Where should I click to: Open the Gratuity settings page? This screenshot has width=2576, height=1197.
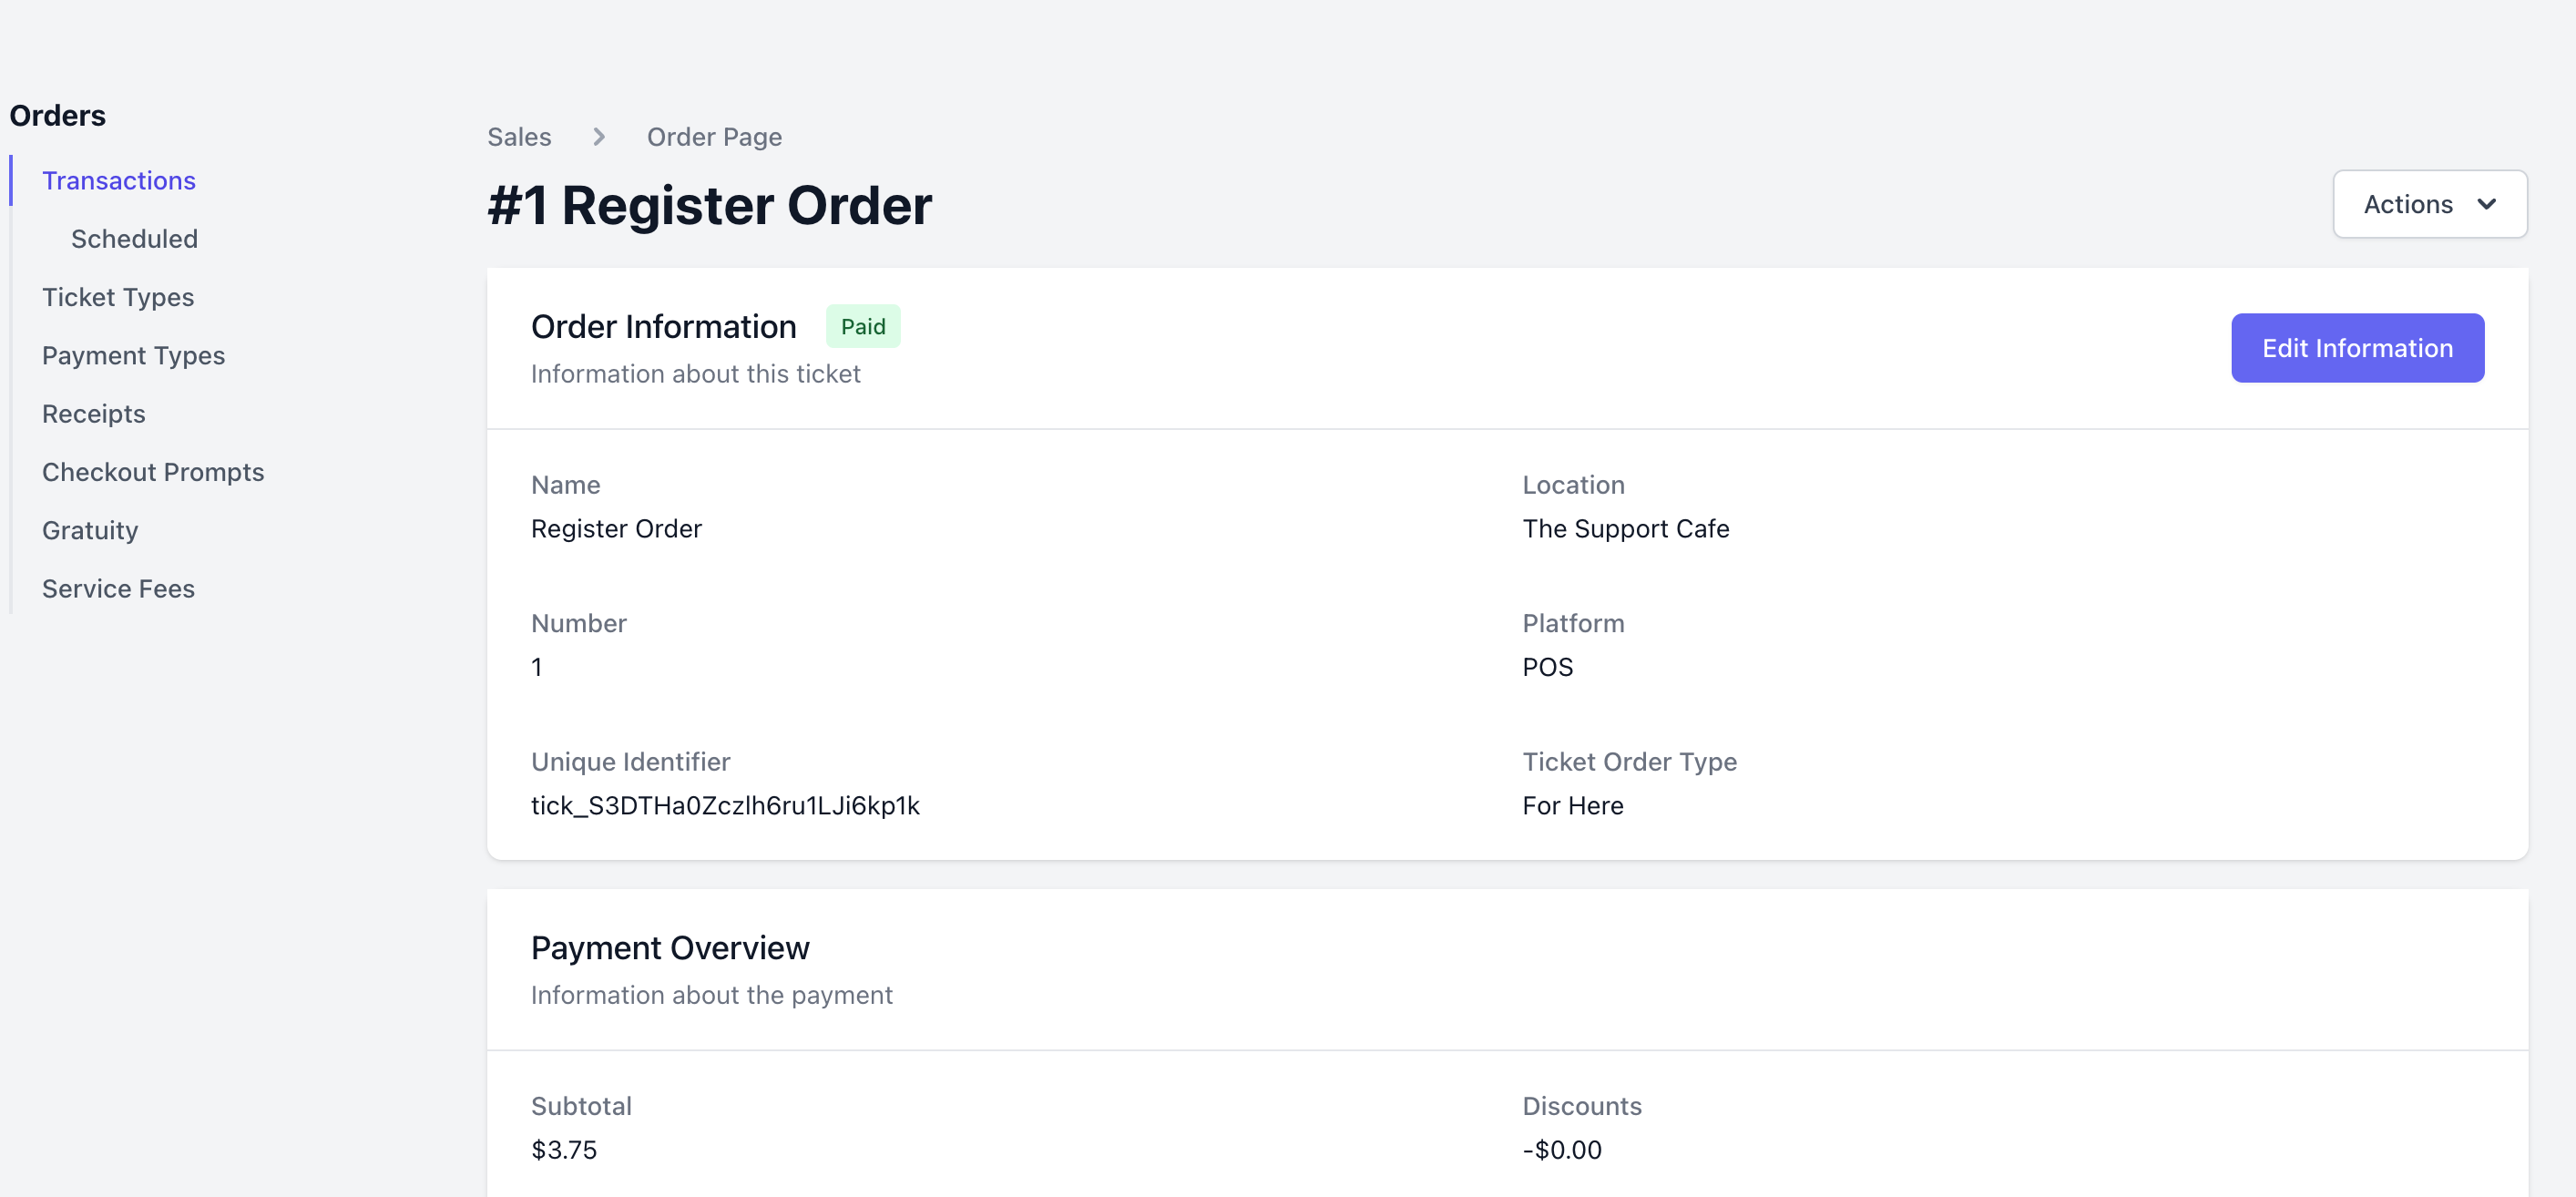click(x=90, y=531)
